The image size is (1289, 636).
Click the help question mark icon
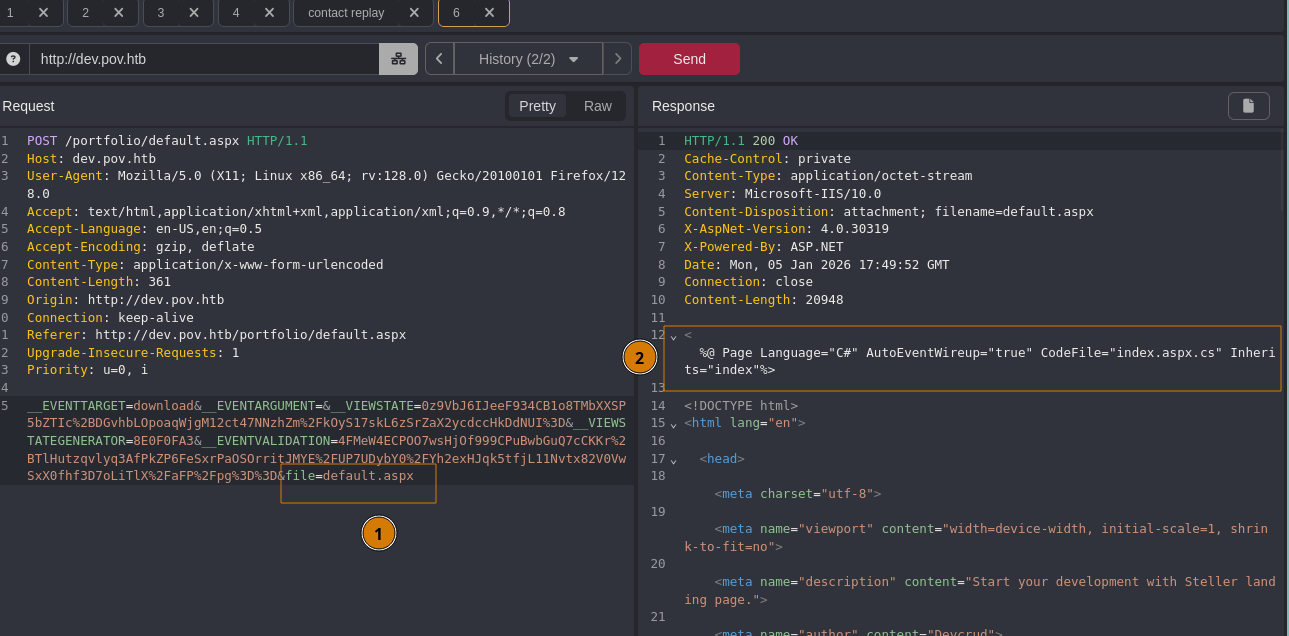click(13, 59)
